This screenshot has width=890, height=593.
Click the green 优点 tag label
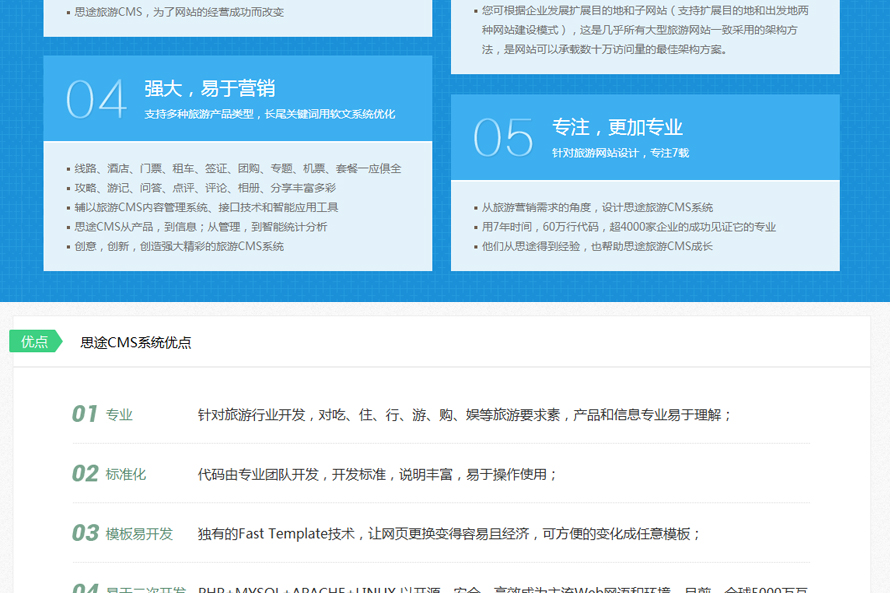[35, 341]
